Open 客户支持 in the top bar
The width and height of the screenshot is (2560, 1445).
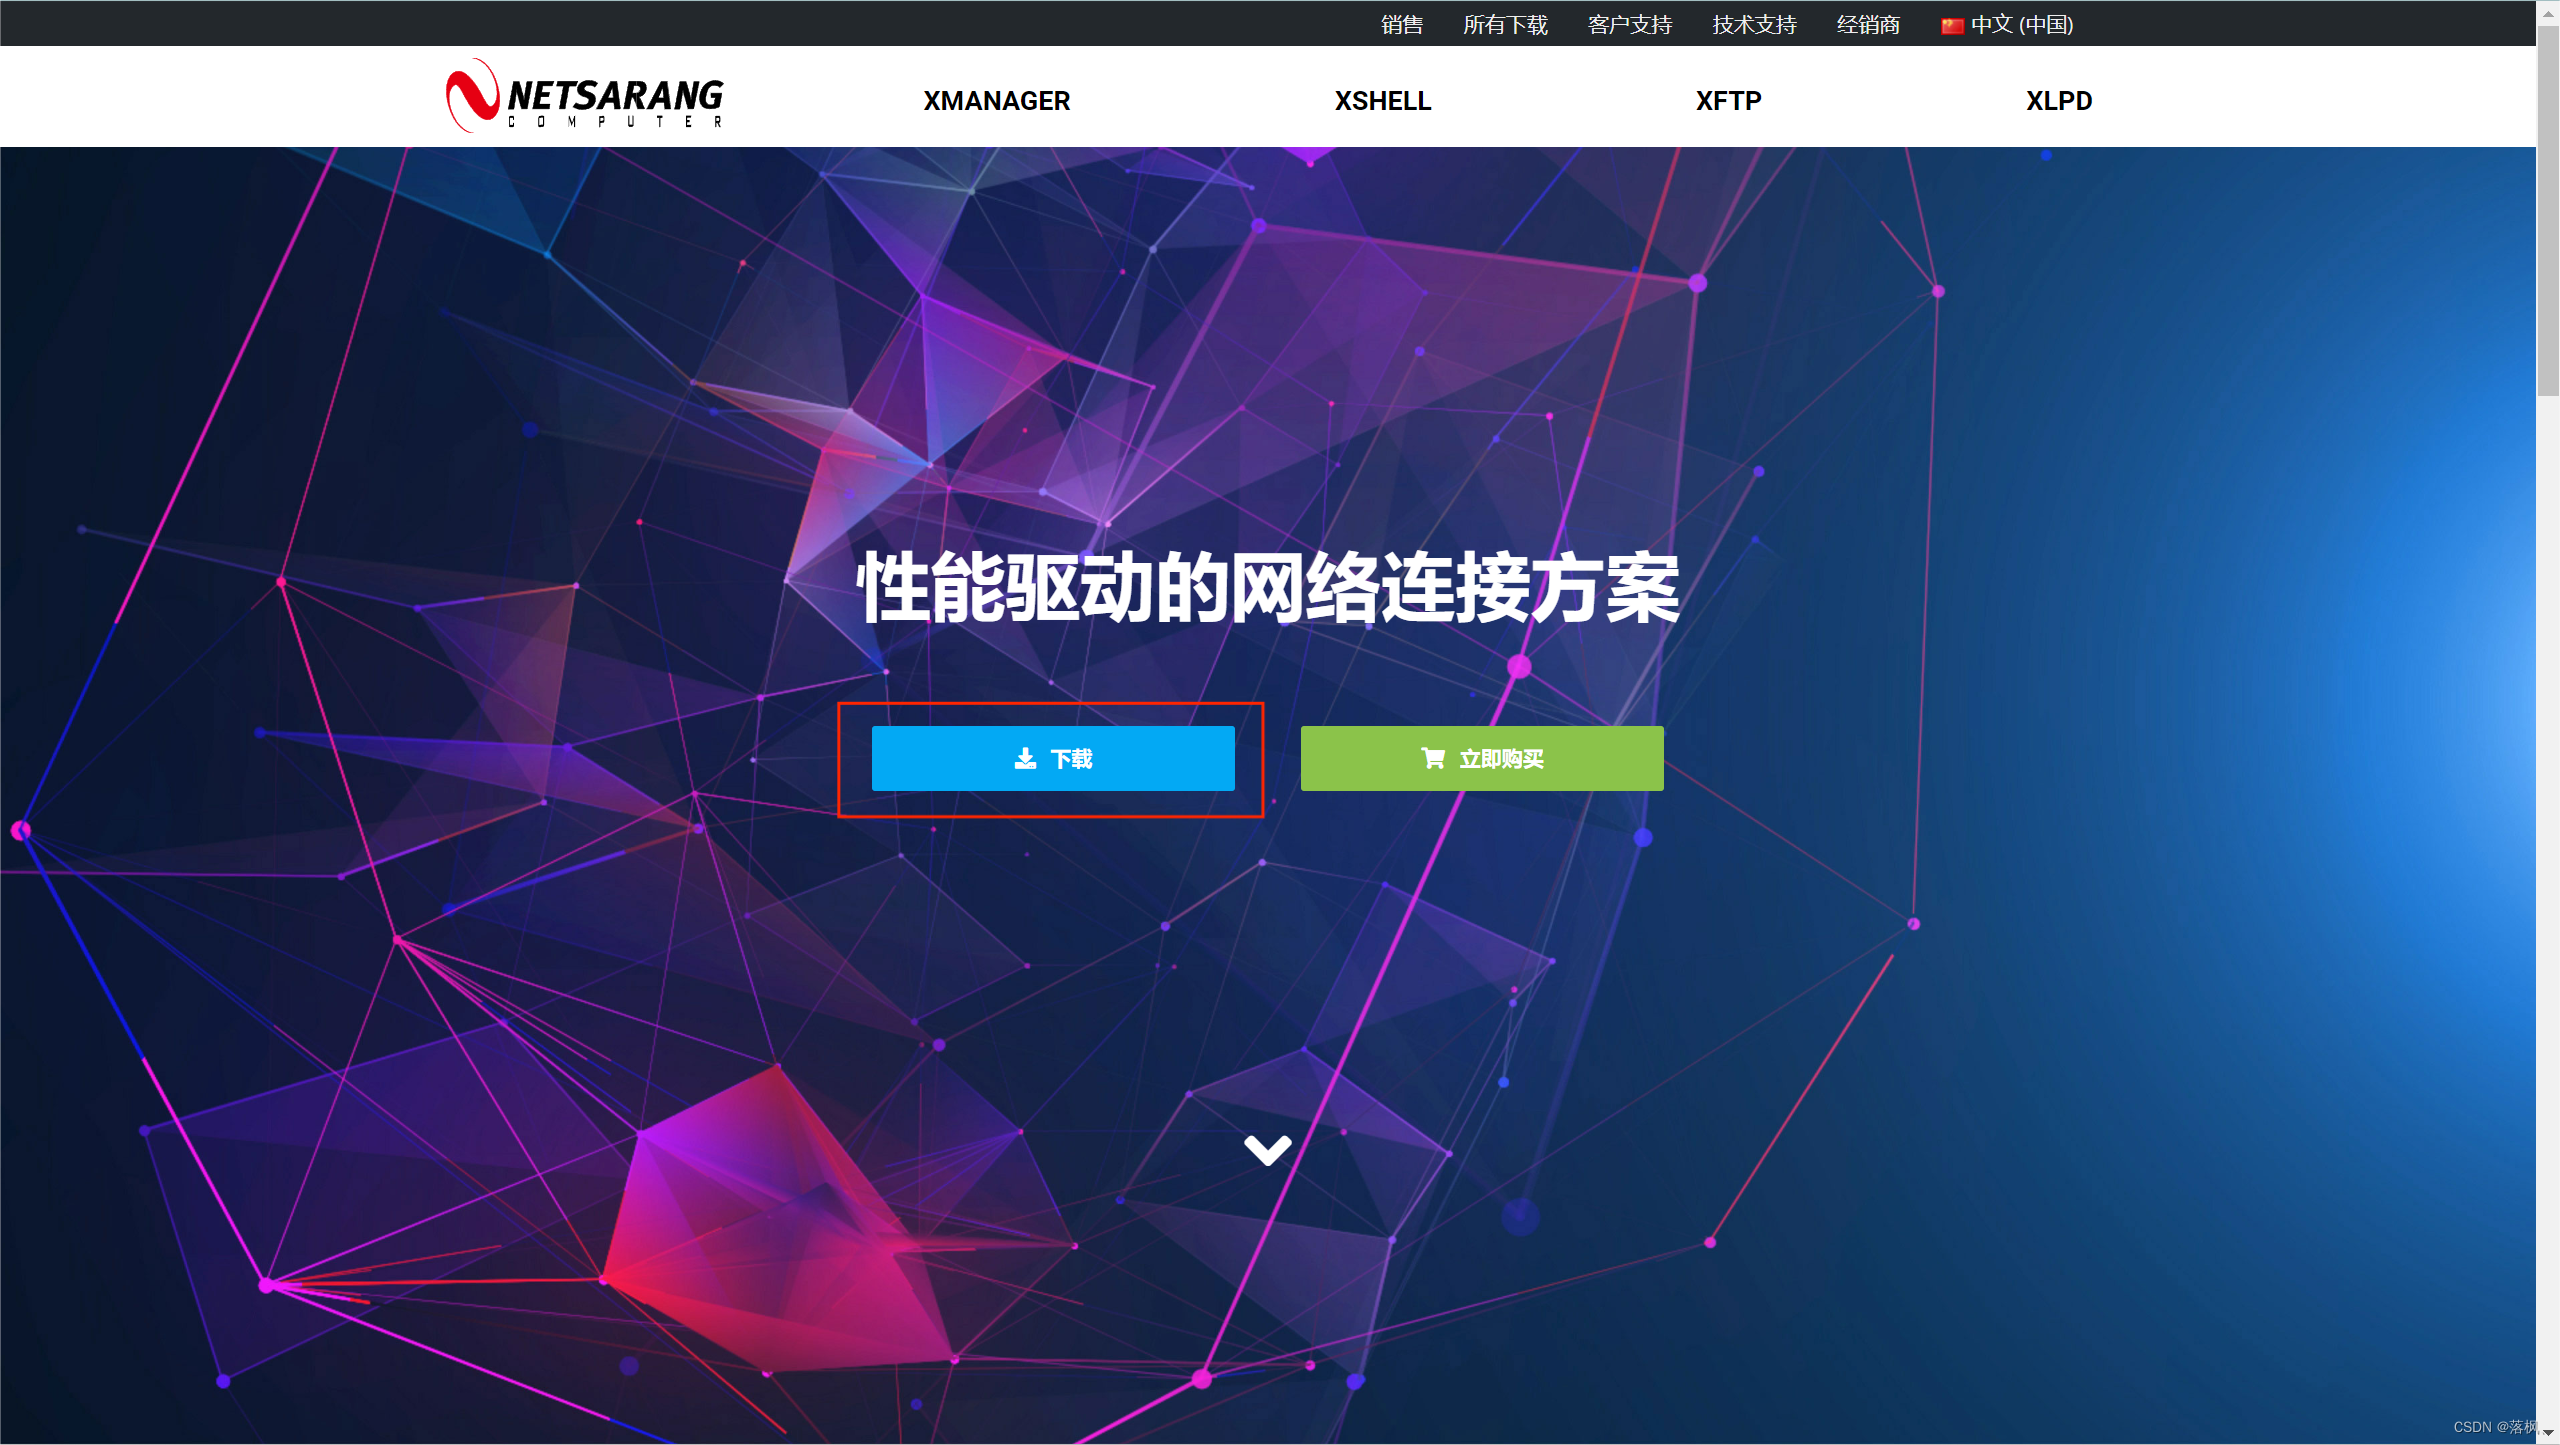tap(1630, 25)
